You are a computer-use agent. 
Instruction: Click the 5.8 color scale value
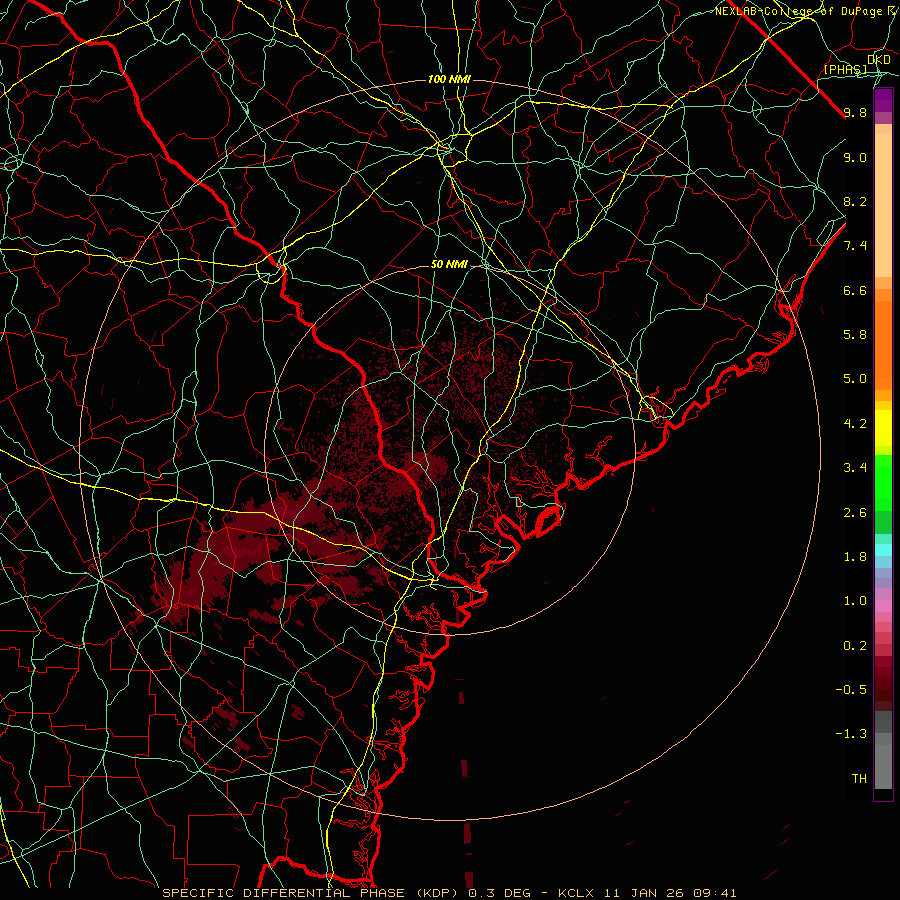(855, 335)
